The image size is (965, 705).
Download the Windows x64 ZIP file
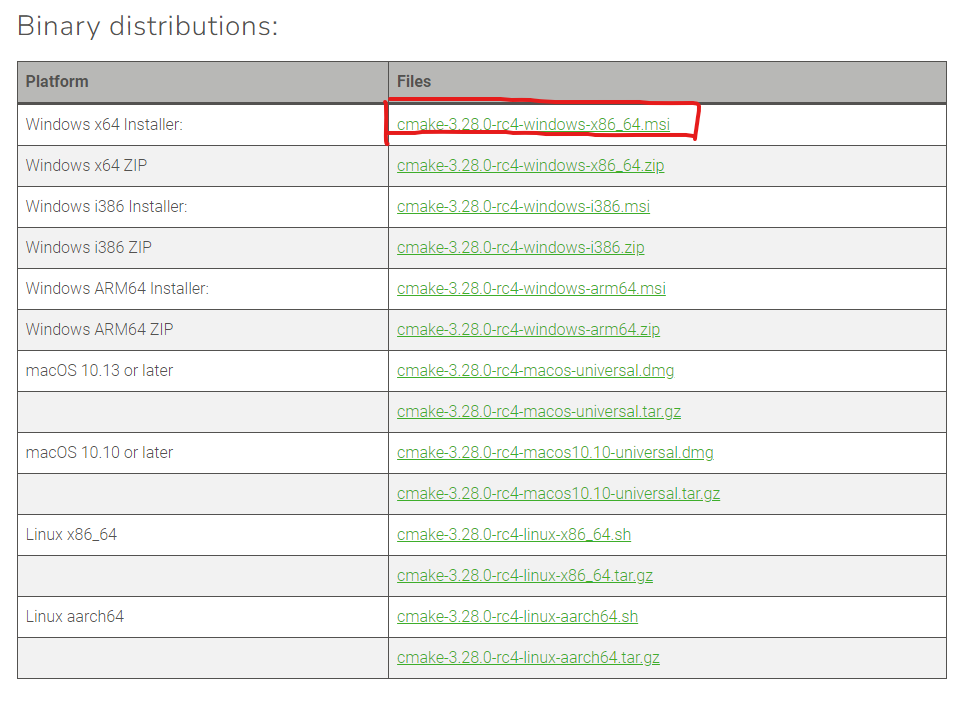click(530, 165)
